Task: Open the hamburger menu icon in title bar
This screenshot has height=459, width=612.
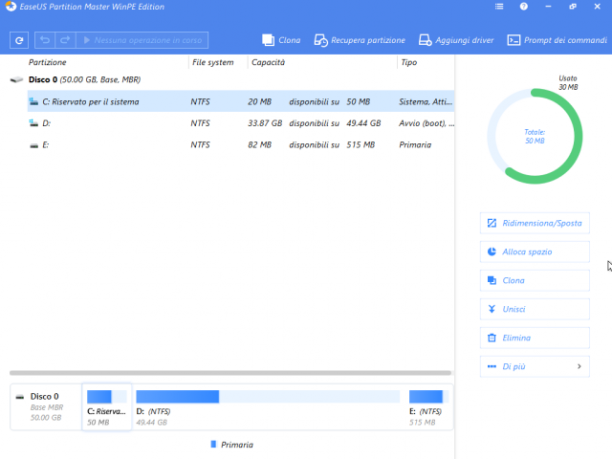Action: pyautogui.click(x=499, y=7)
